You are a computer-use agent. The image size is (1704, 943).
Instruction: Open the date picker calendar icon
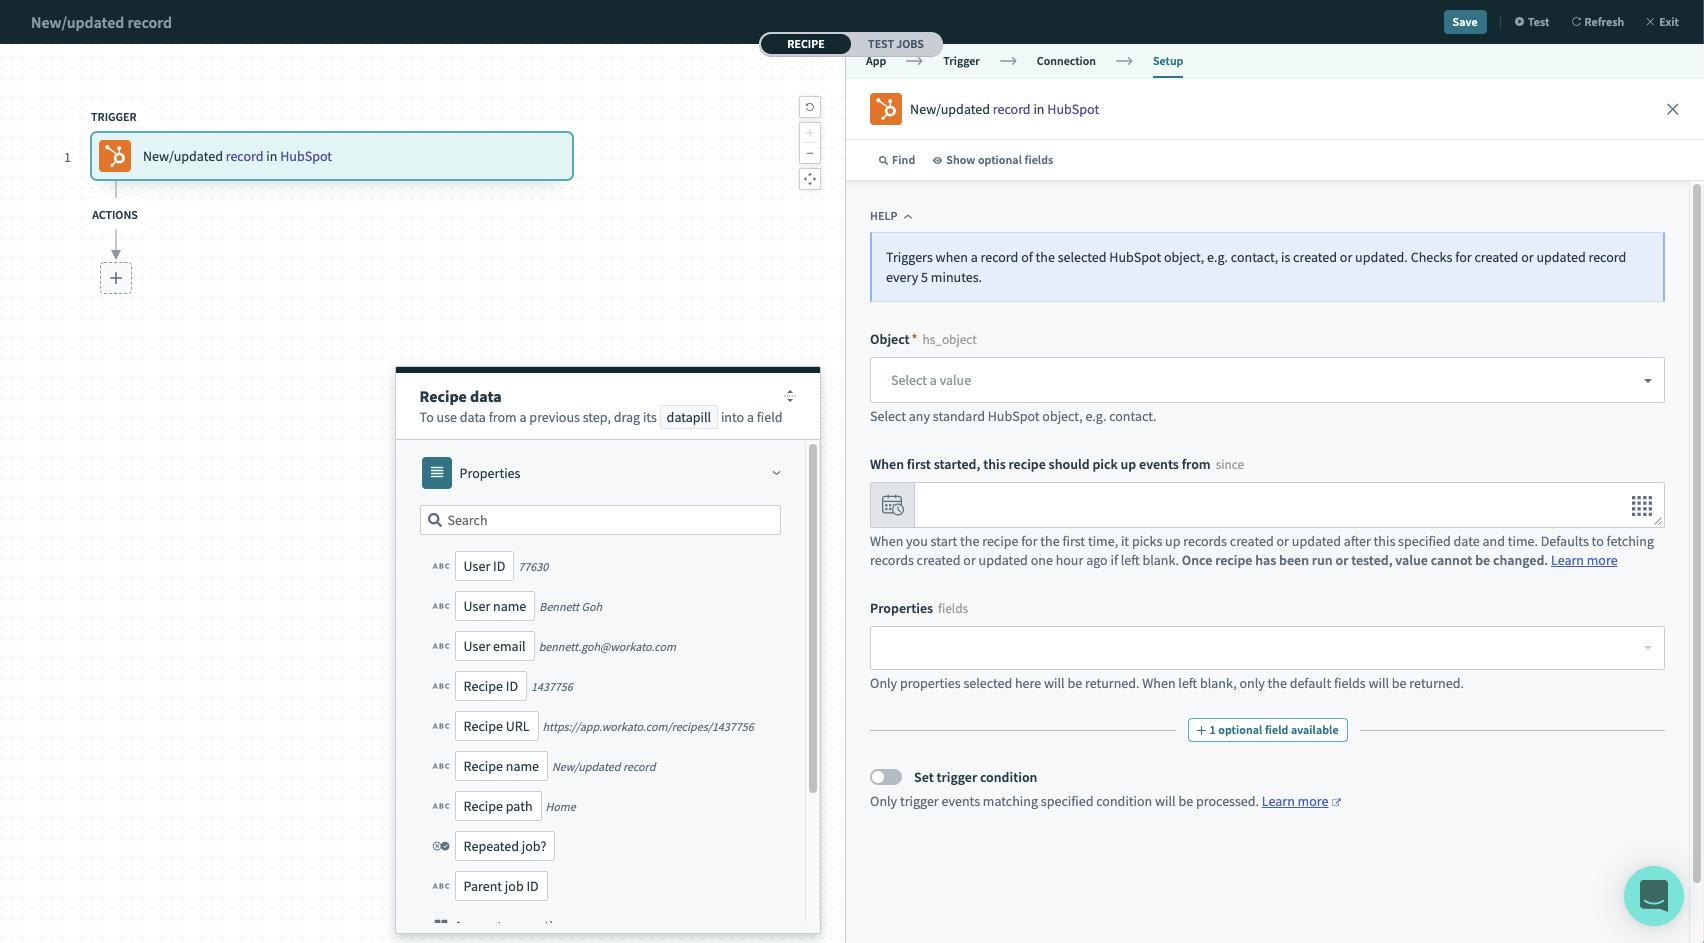891,504
